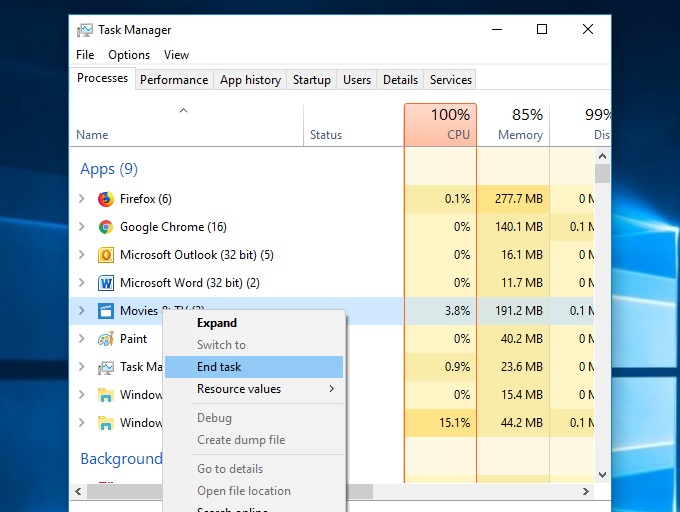680x512 pixels.
Task: Select the Google Chrome app icon
Action: coord(106,227)
